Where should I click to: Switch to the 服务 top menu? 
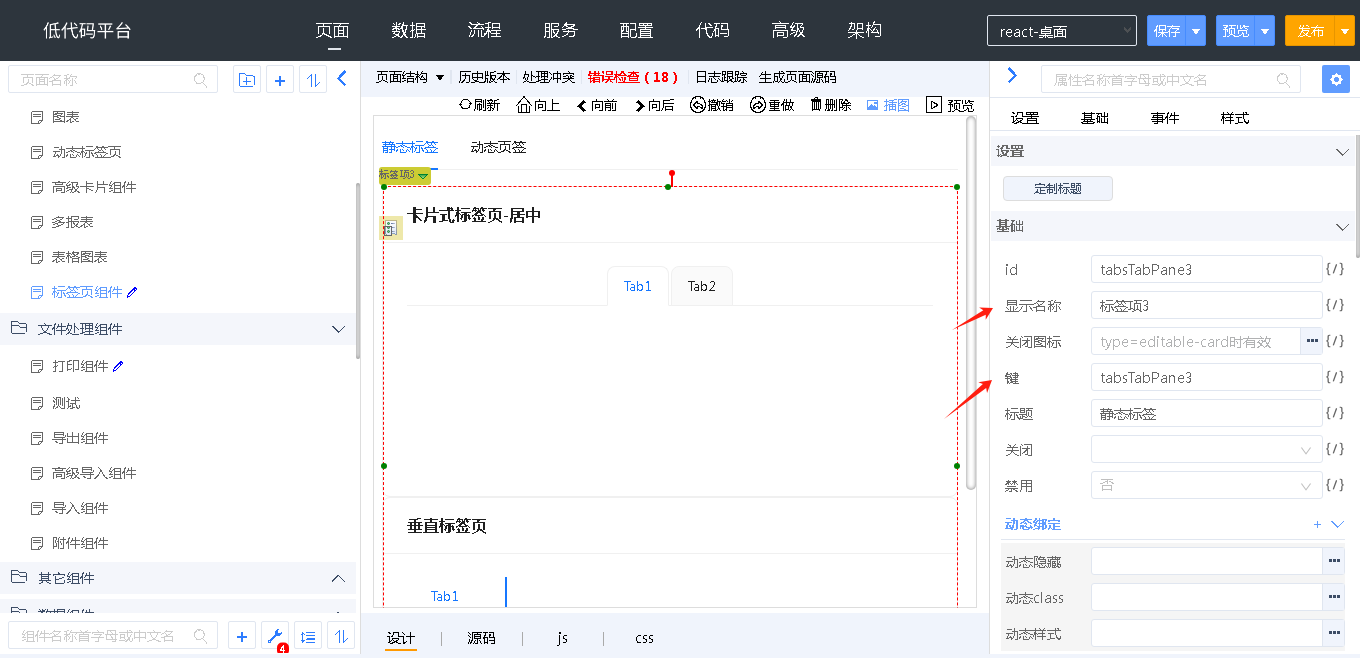pyautogui.click(x=561, y=30)
